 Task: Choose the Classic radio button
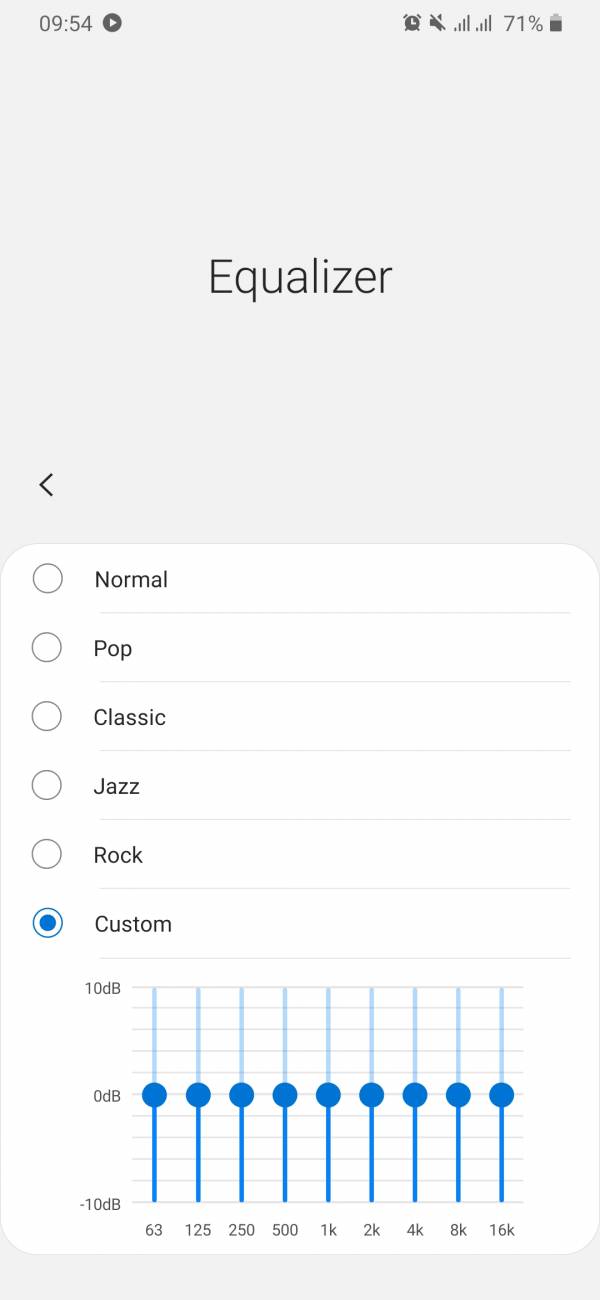(x=47, y=717)
